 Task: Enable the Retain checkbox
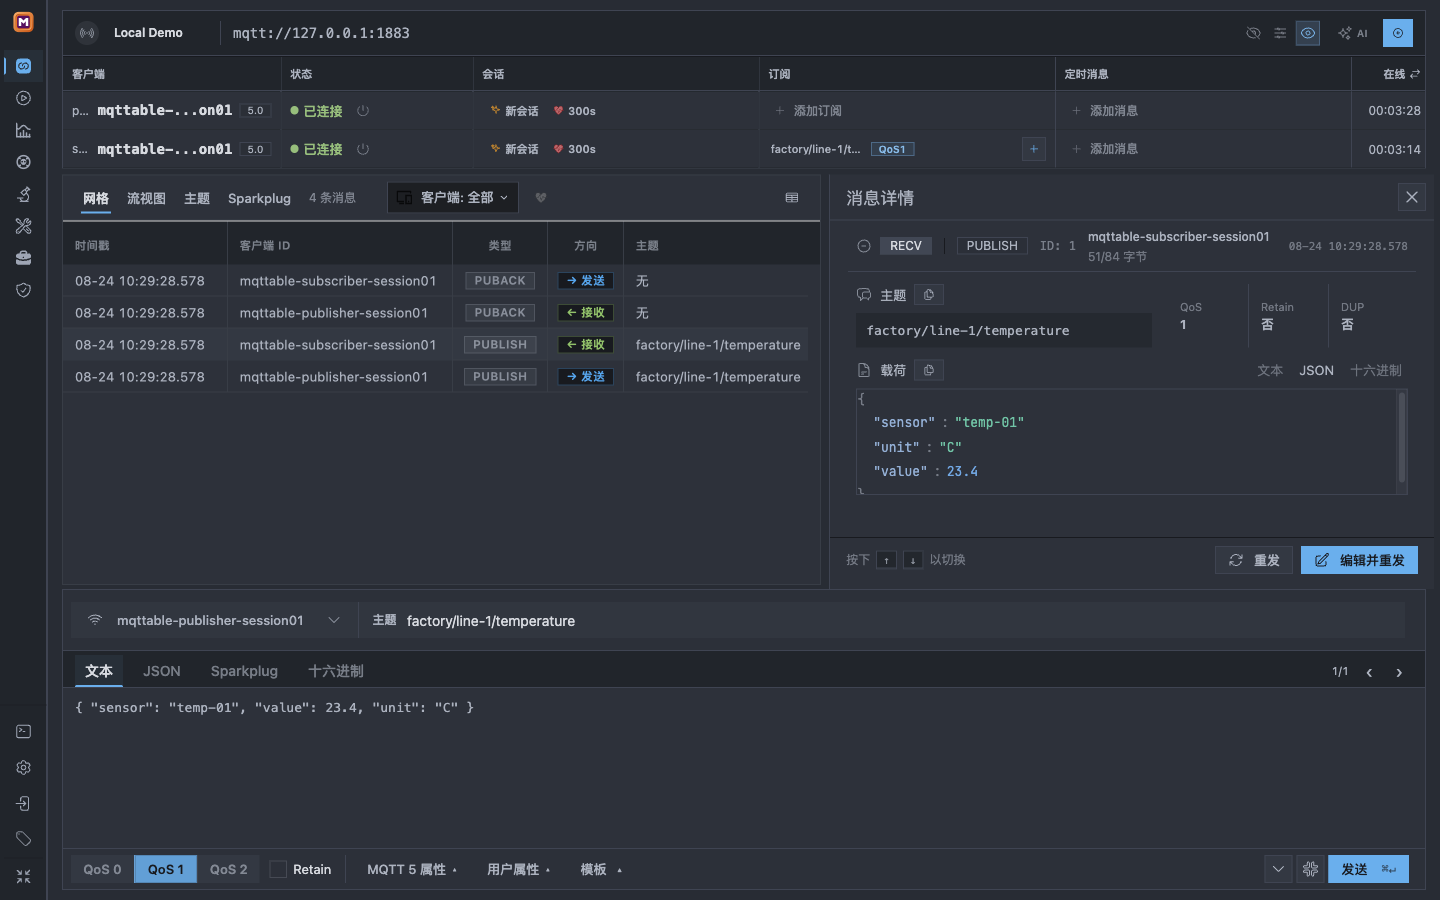[278, 869]
